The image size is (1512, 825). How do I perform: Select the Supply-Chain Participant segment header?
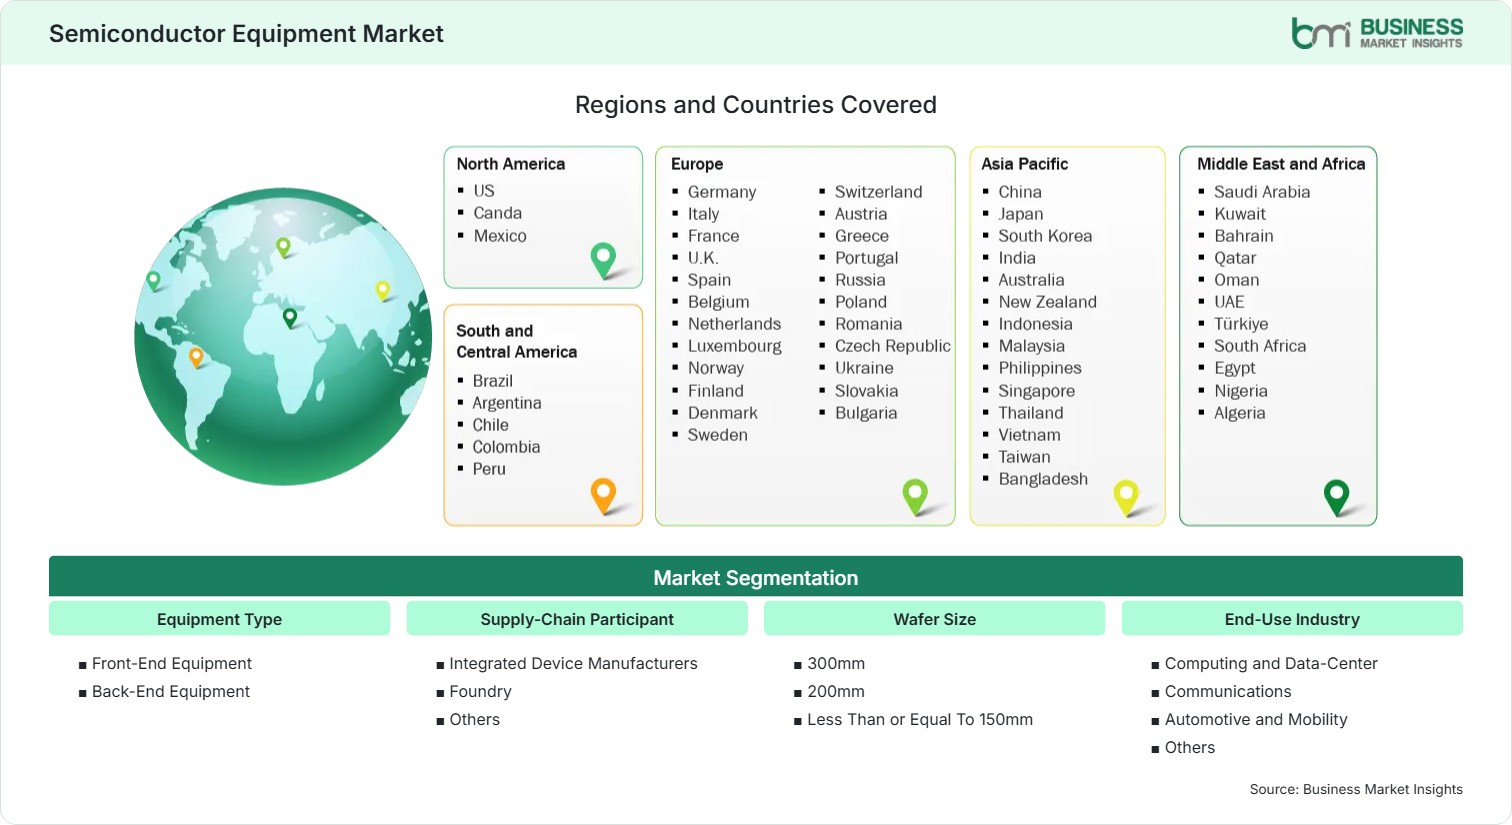tap(577, 619)
